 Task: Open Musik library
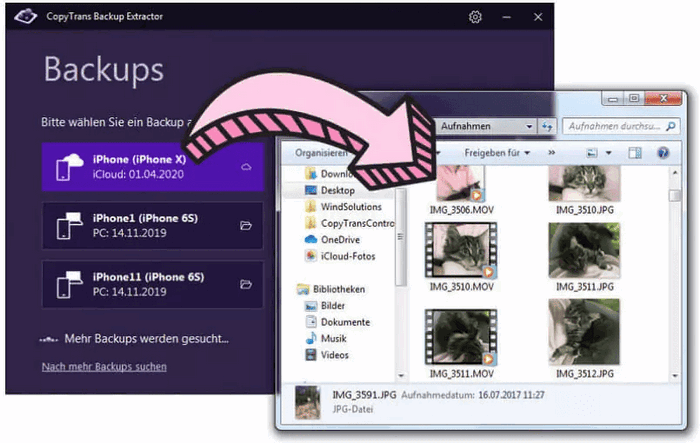pos(325,339)
